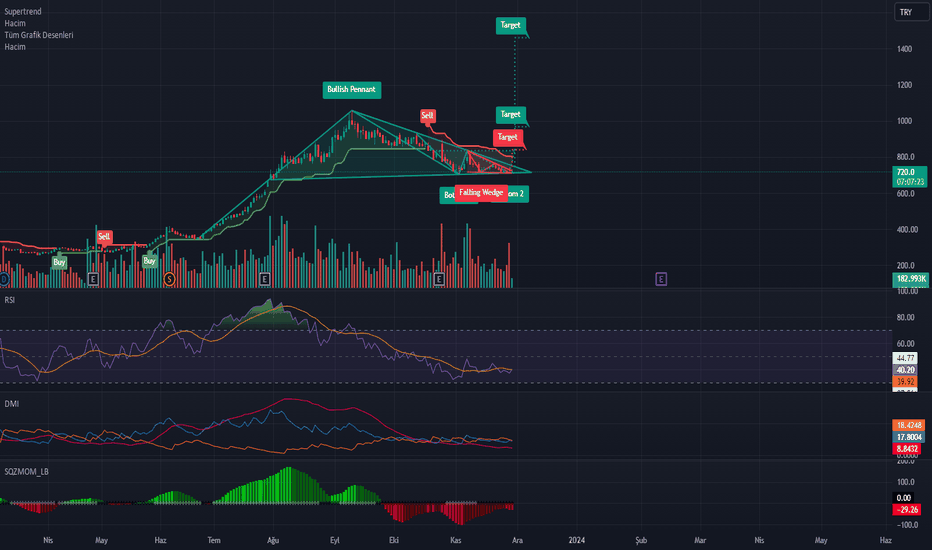Select the Supertrend indicator legend
This screenshot has height=550, width=932.
coord(23,11)
